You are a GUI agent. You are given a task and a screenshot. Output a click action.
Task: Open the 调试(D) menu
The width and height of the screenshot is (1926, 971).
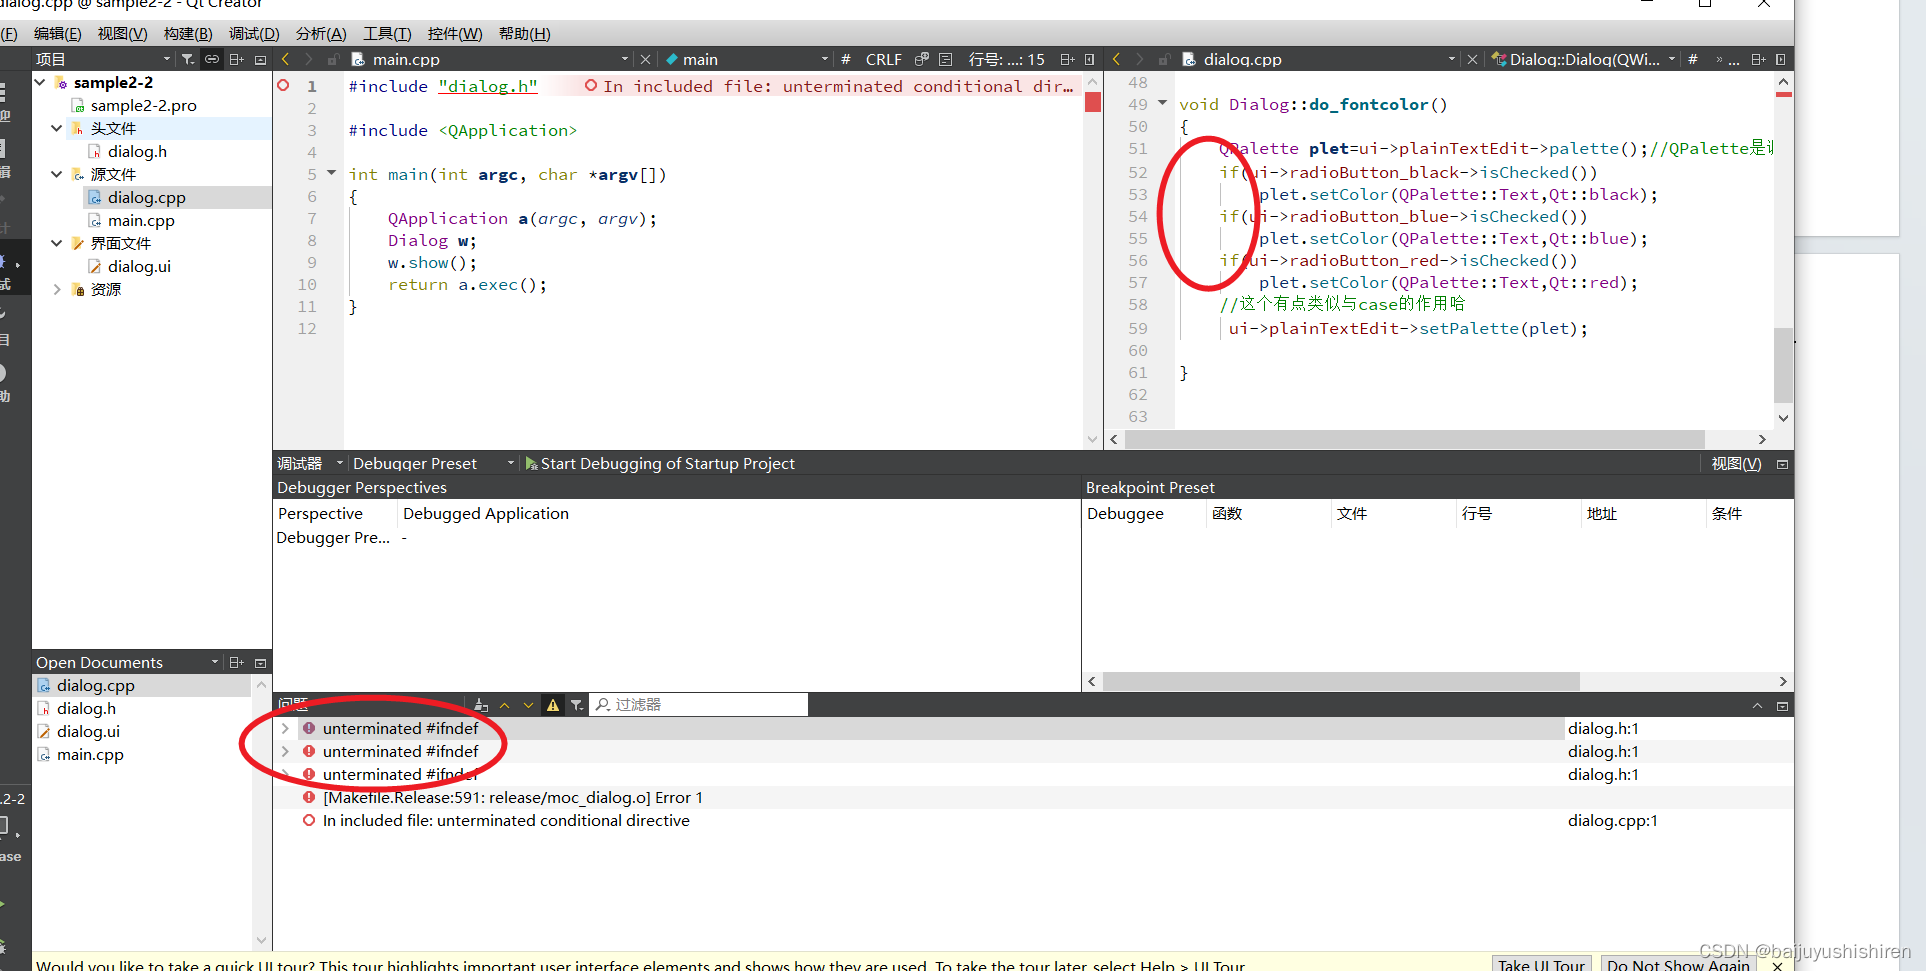(x=254, y=33)
